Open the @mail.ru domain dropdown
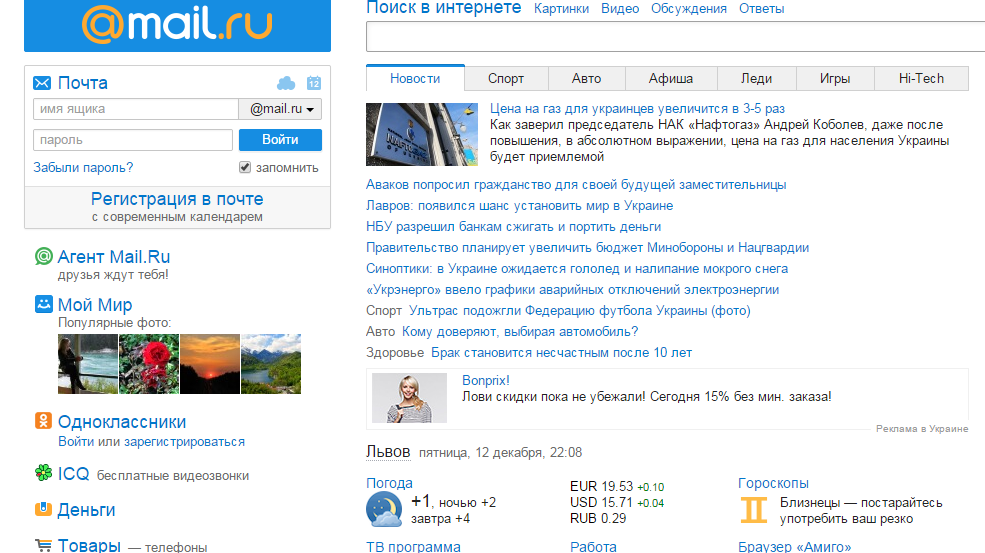 (x=280, y=109)
